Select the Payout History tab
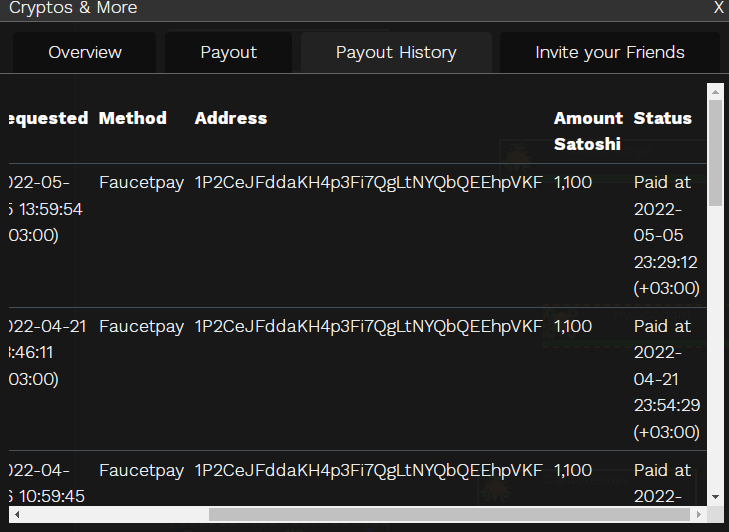Viewport: 729px width, 532px height. coord(396,52)
